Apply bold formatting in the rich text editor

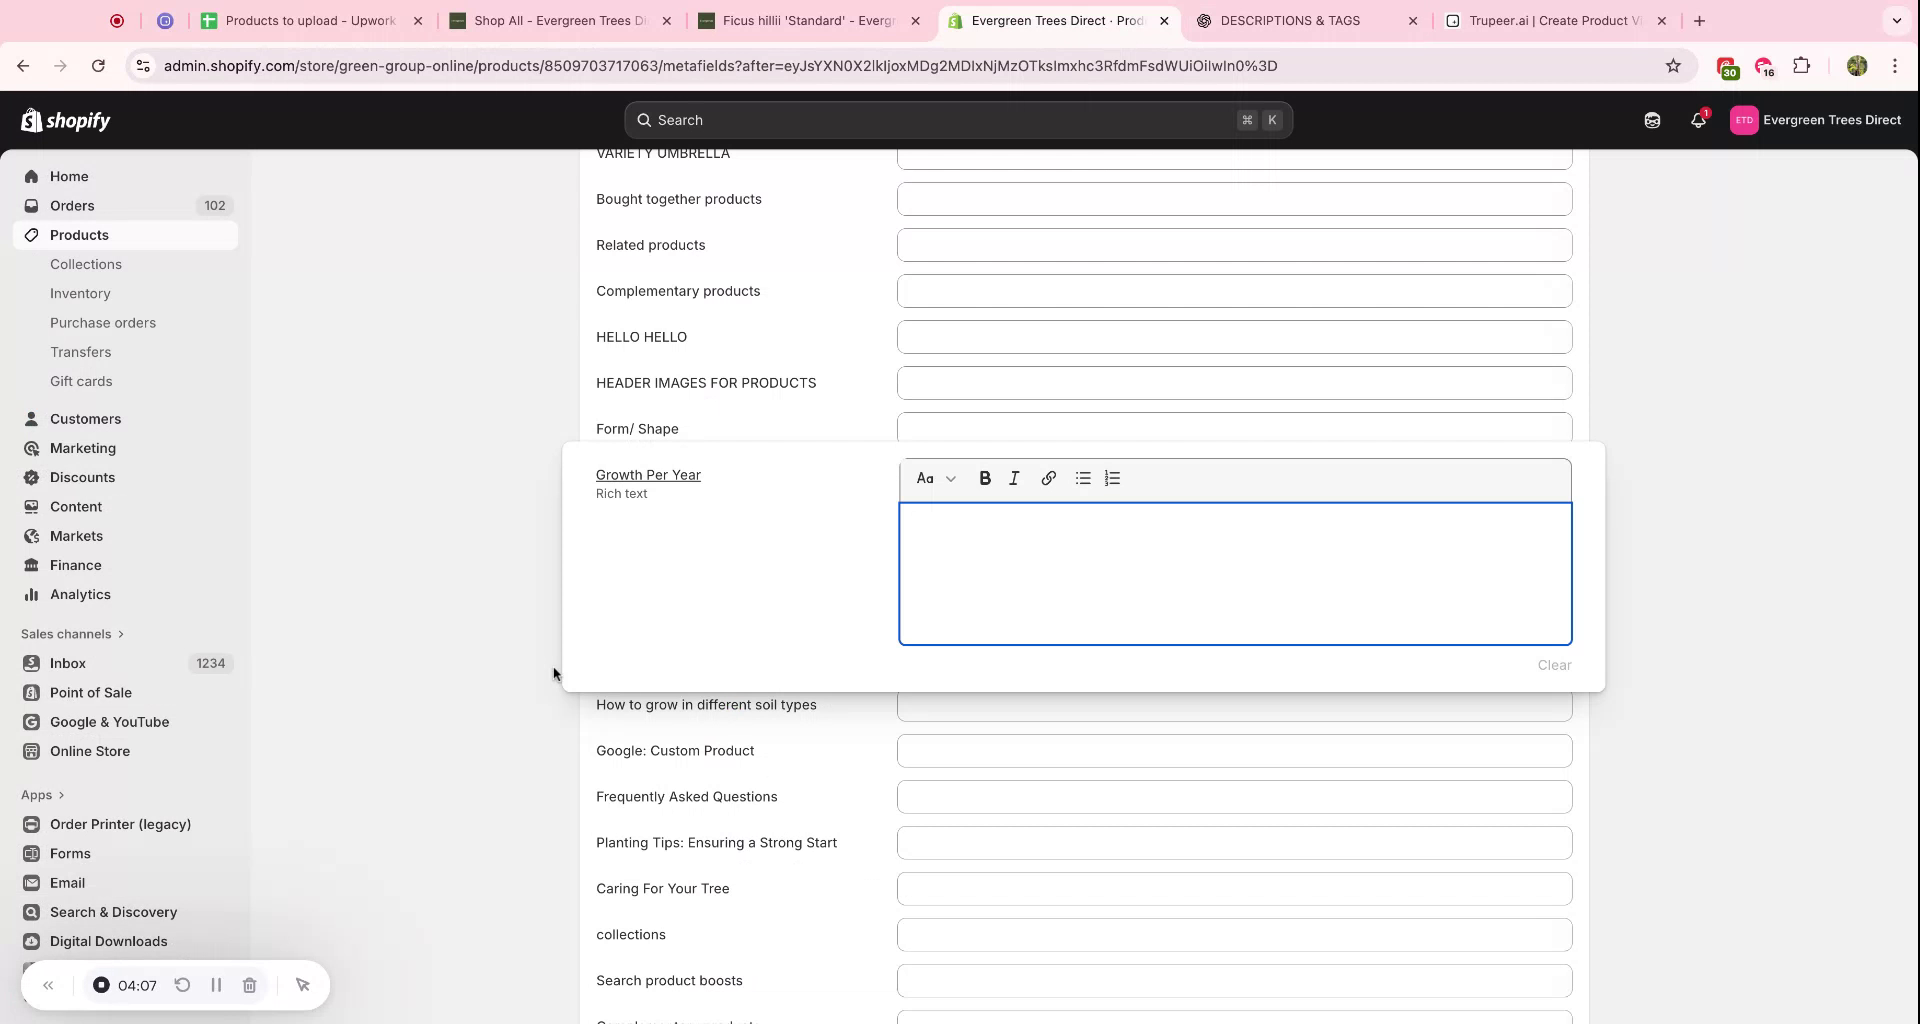[985, 478]
